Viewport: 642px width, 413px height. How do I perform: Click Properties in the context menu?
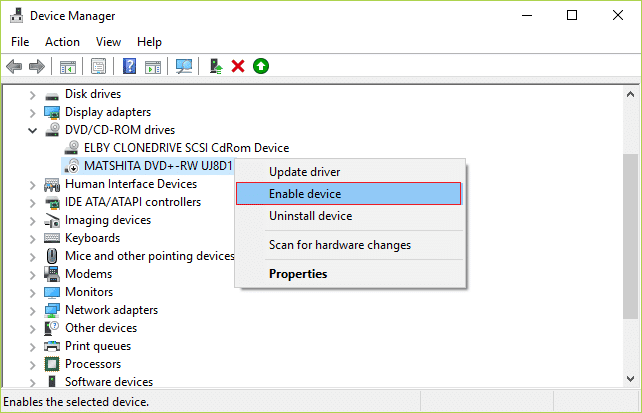pos(297,274)
